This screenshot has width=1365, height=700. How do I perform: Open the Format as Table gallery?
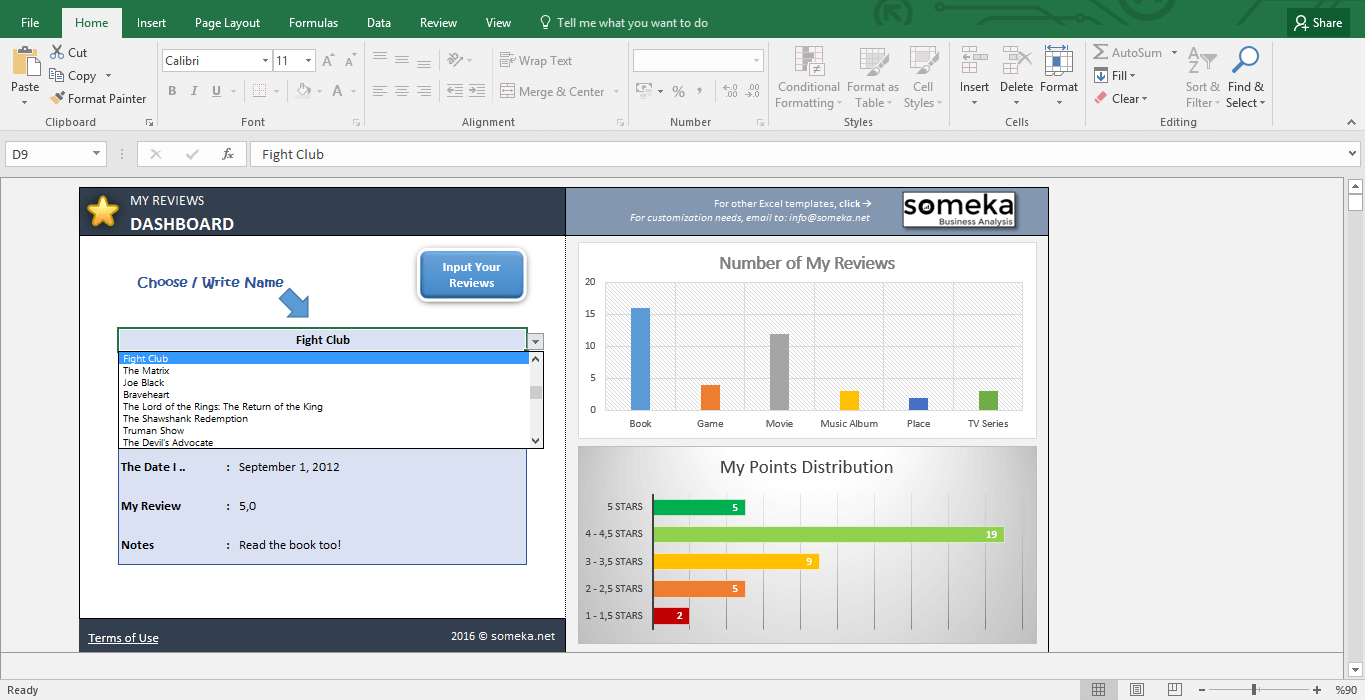[x=873, y=78]
